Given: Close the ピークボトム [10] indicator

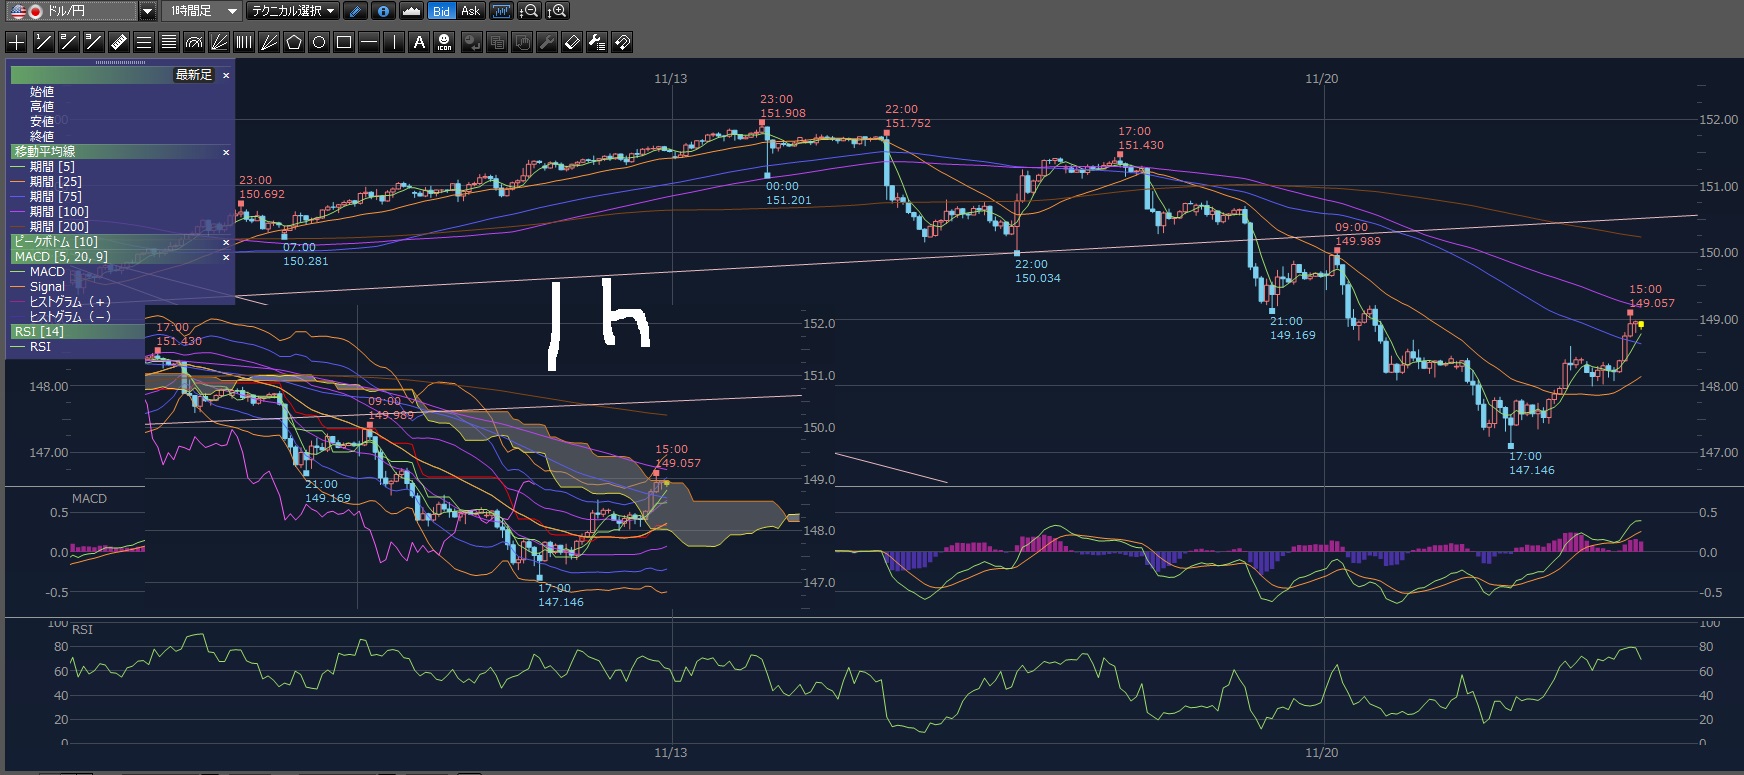Looking at the screenshot, I should pos(226,242).
